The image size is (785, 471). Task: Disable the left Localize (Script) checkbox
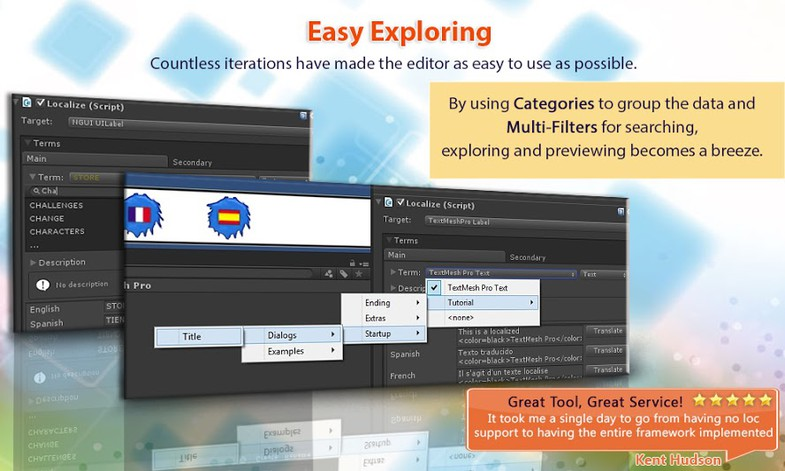click(x=40, y=103)
